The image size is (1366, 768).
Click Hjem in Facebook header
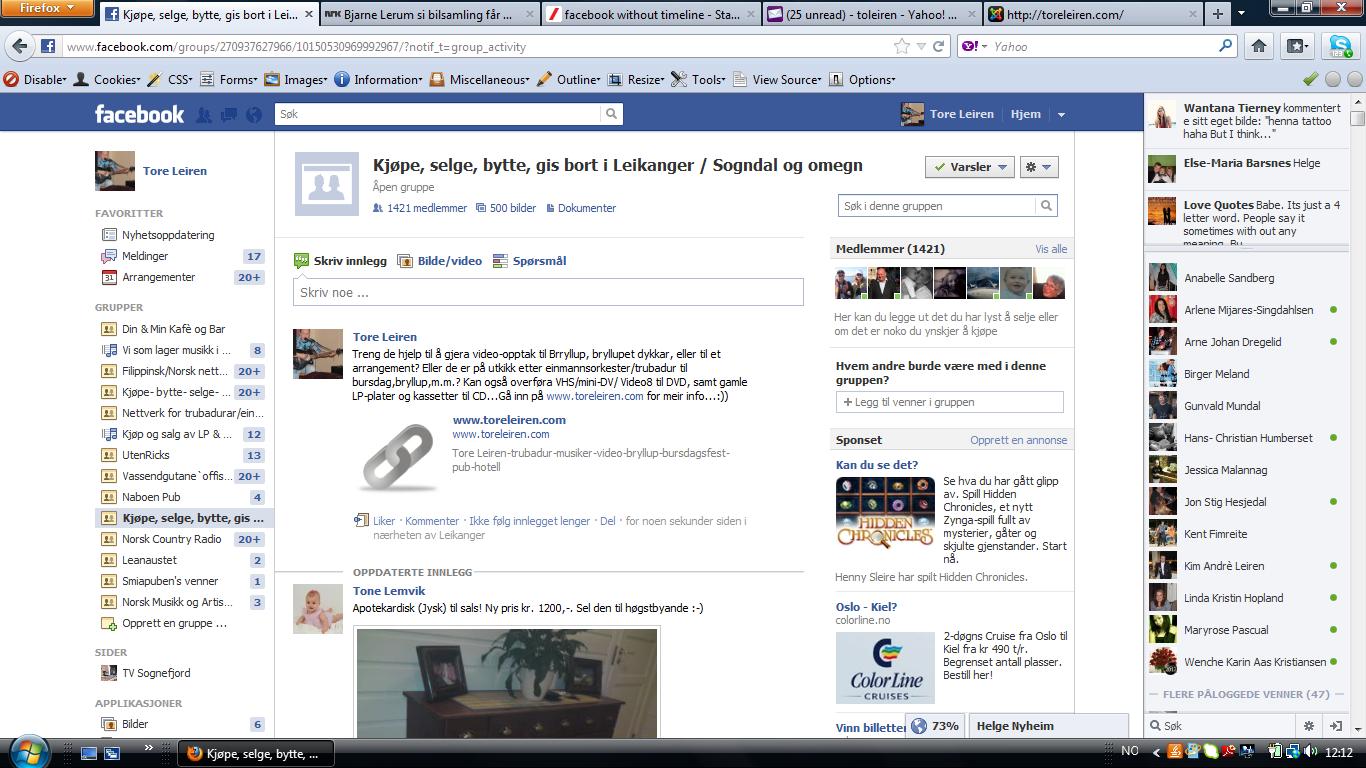(1025, 115)
